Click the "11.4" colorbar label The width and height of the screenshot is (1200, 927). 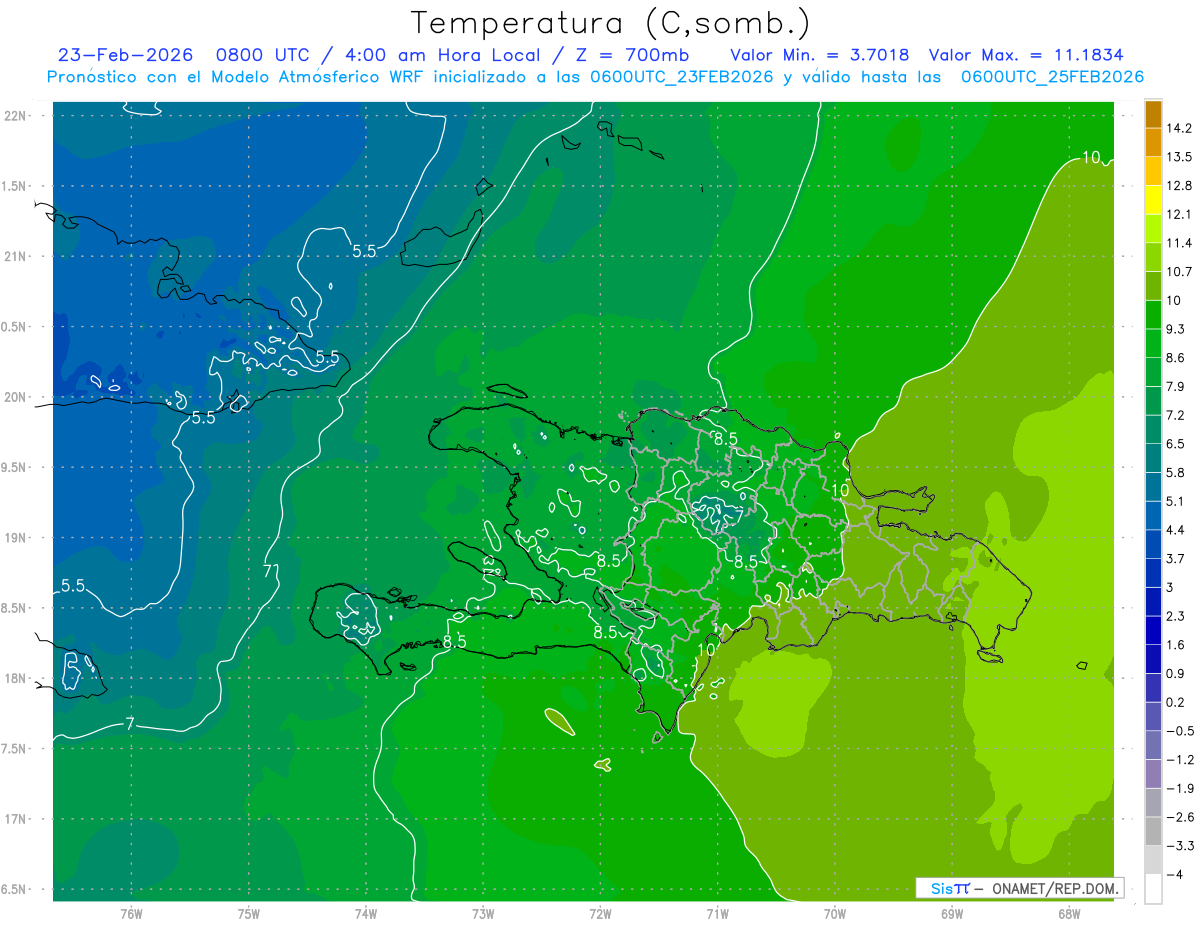point(1180,243)
